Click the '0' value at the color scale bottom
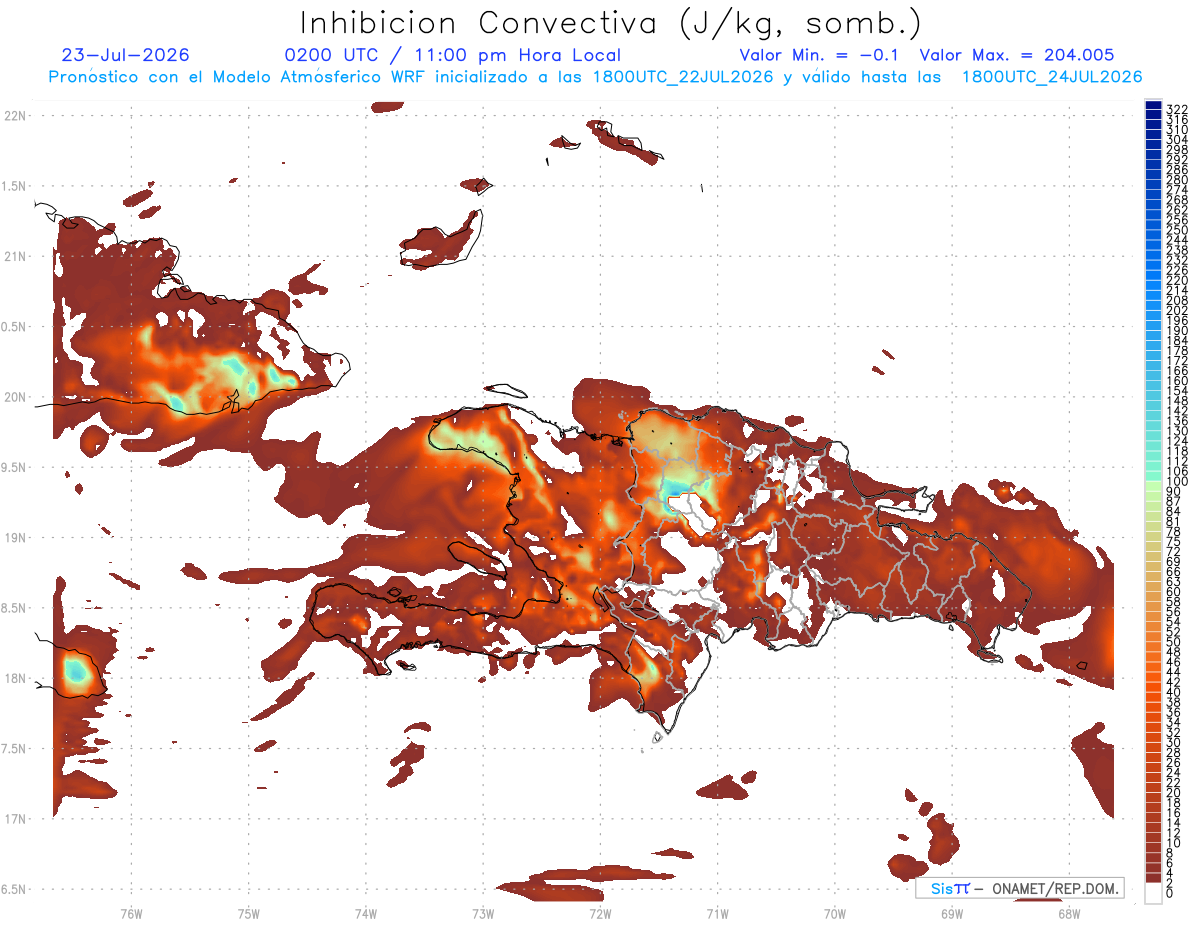 (x=1170, y=894)
